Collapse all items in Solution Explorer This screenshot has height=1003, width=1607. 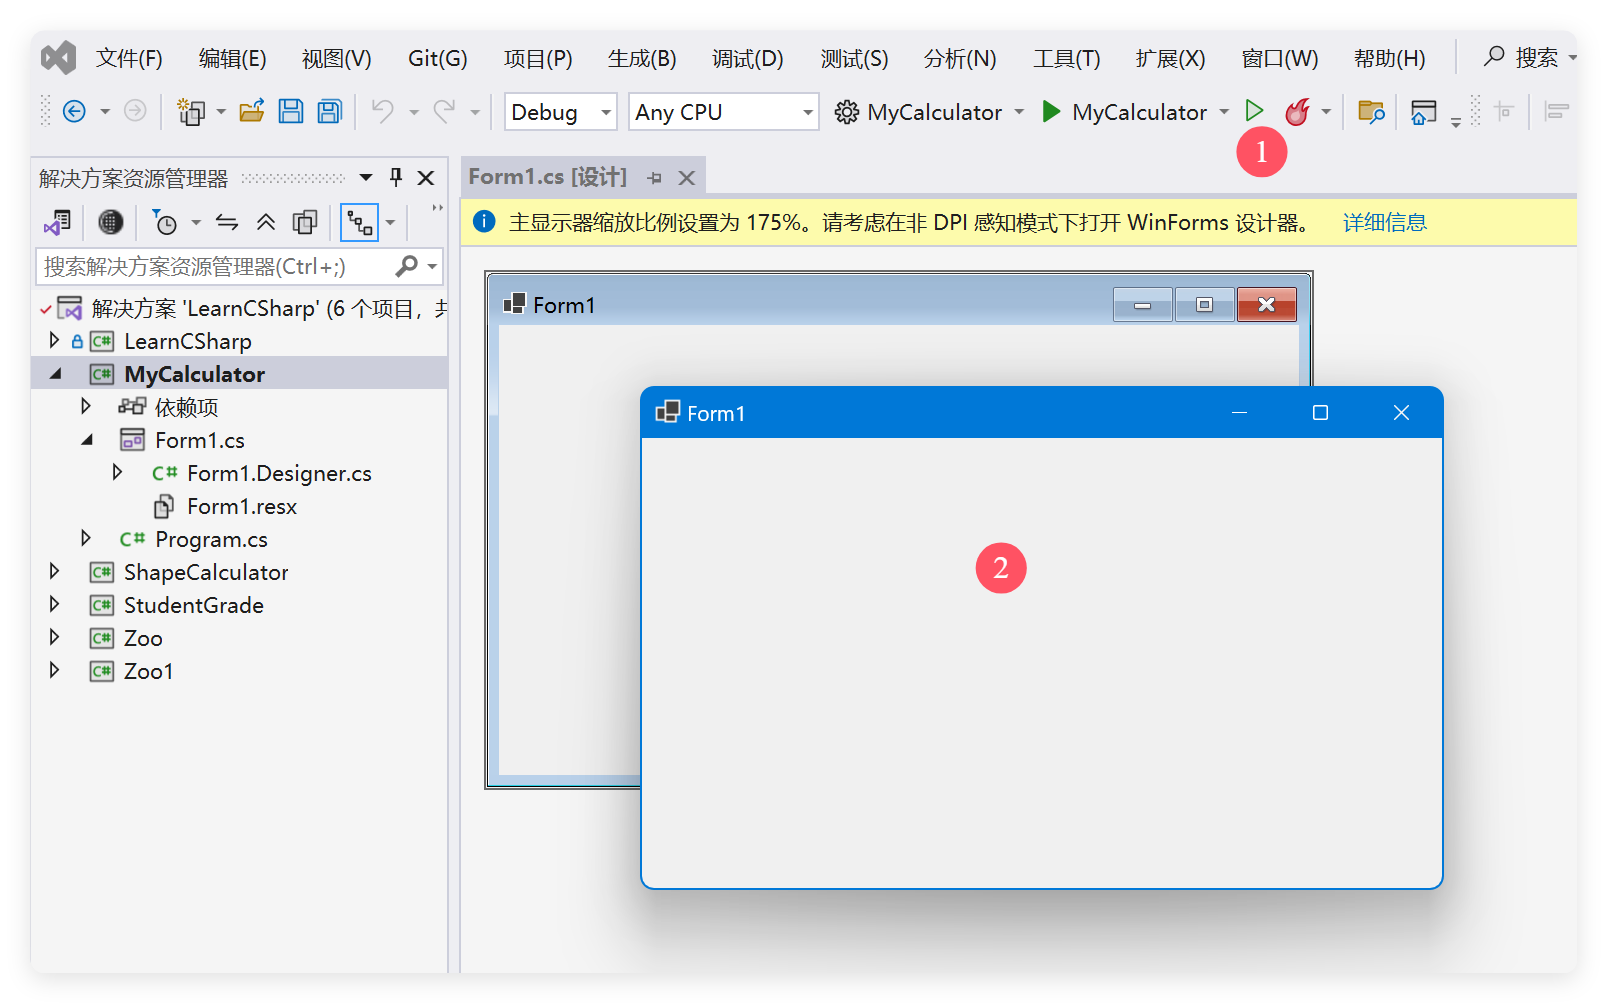(266, 222)
